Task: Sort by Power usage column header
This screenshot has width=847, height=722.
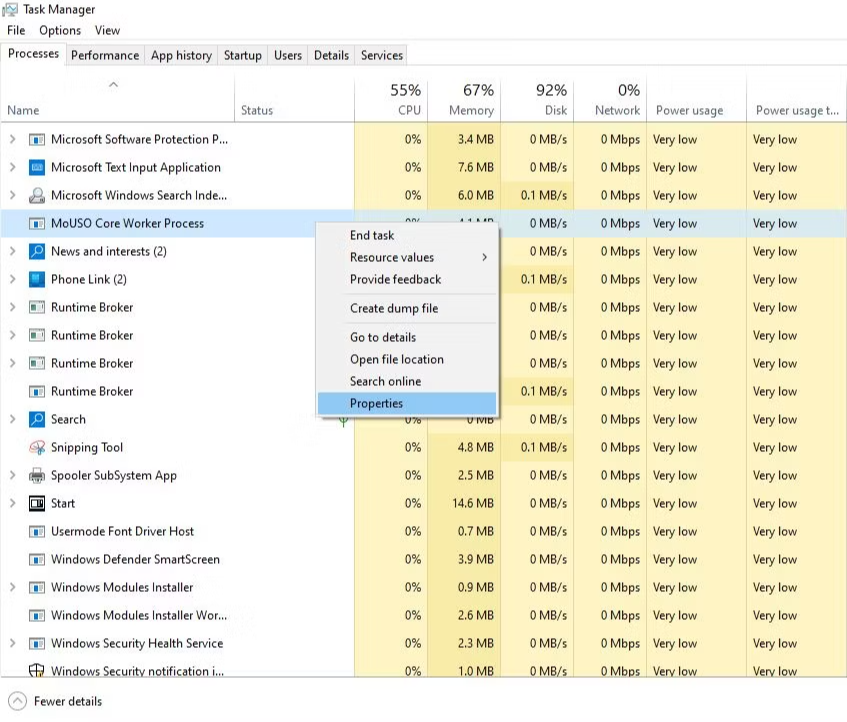Action: (x=696, y=99)
